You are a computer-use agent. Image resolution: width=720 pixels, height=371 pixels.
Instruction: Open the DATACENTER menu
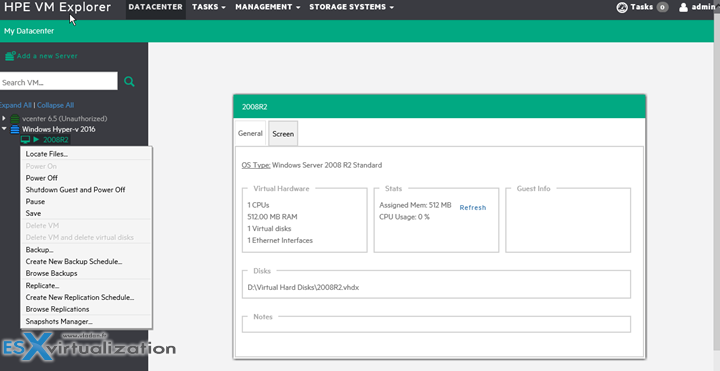(x=156, y=7)
